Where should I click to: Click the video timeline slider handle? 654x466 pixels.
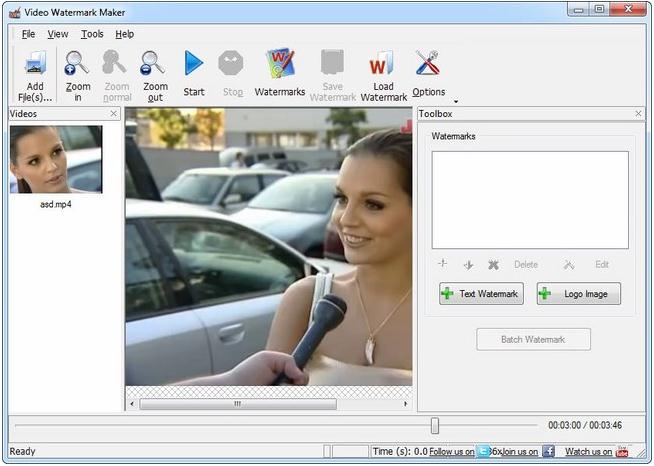point(435,426)
